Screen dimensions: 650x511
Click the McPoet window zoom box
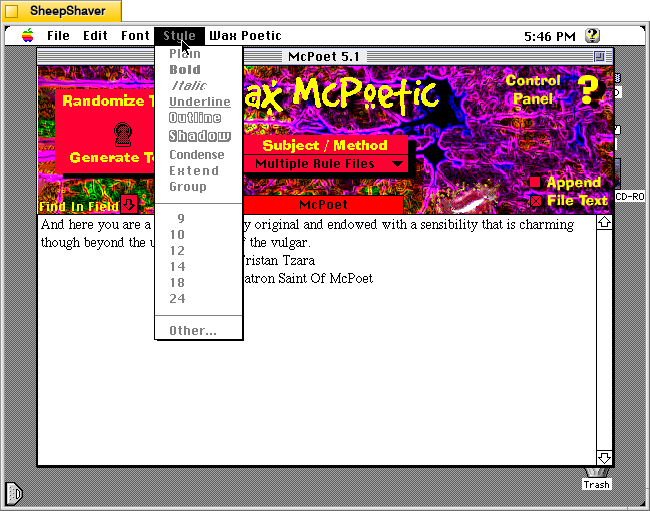[599, 56]
